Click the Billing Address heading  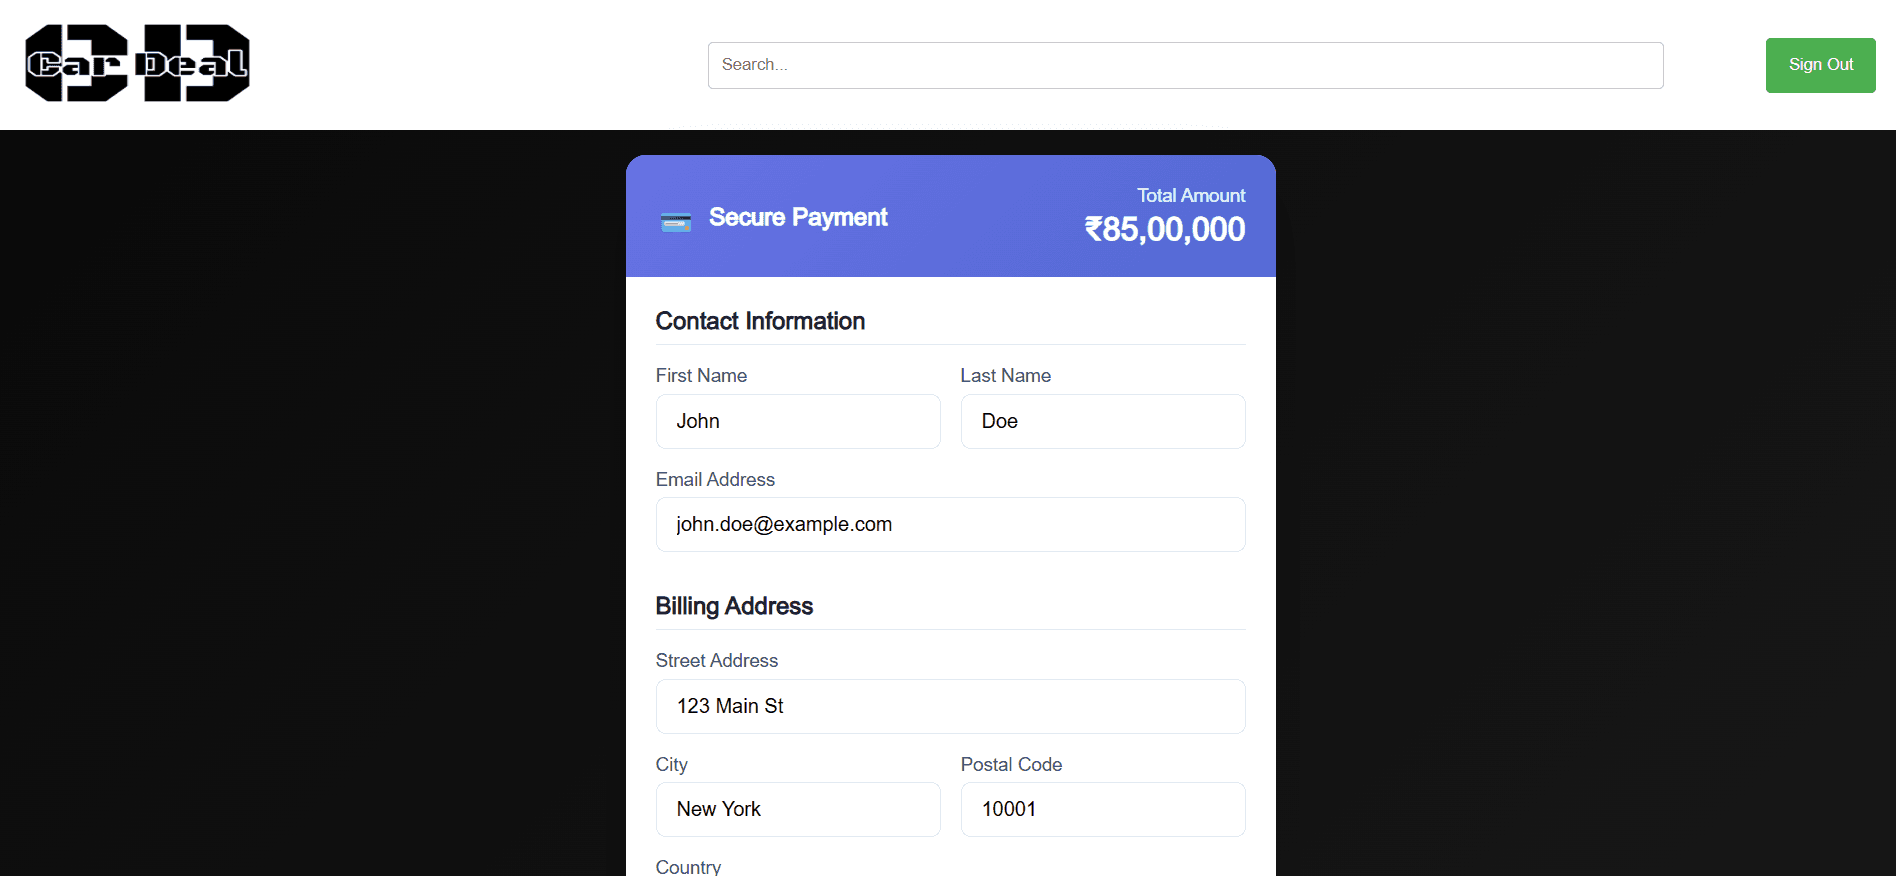tap(734, 606)
